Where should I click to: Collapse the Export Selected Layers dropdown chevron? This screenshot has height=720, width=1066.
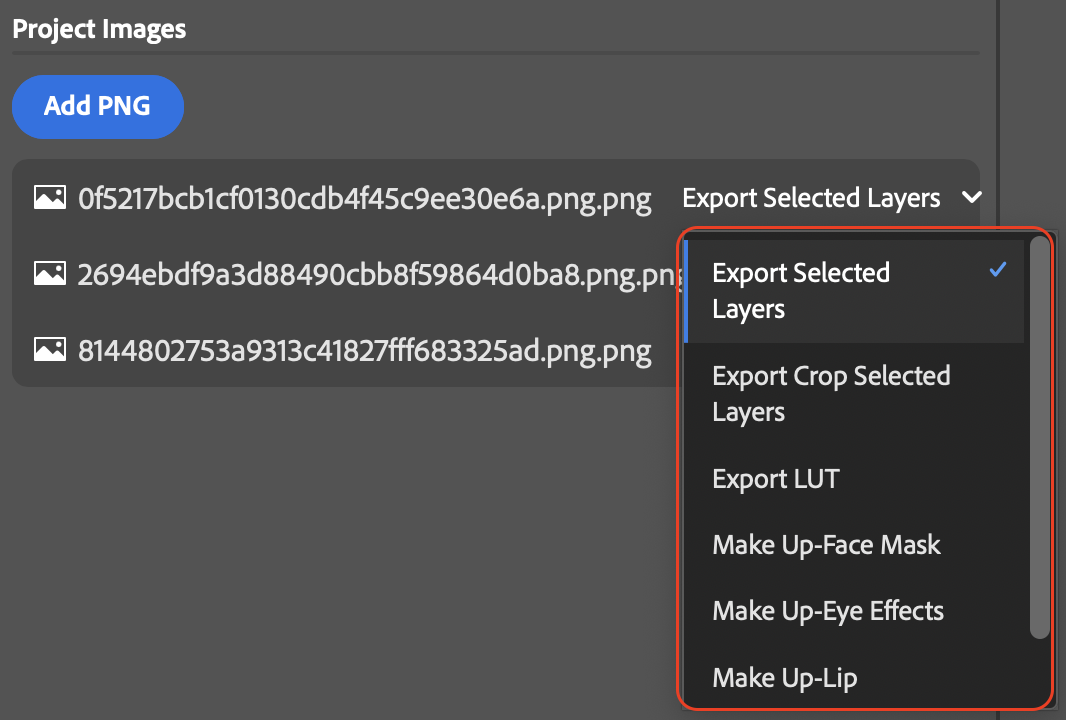pos(972,197)
